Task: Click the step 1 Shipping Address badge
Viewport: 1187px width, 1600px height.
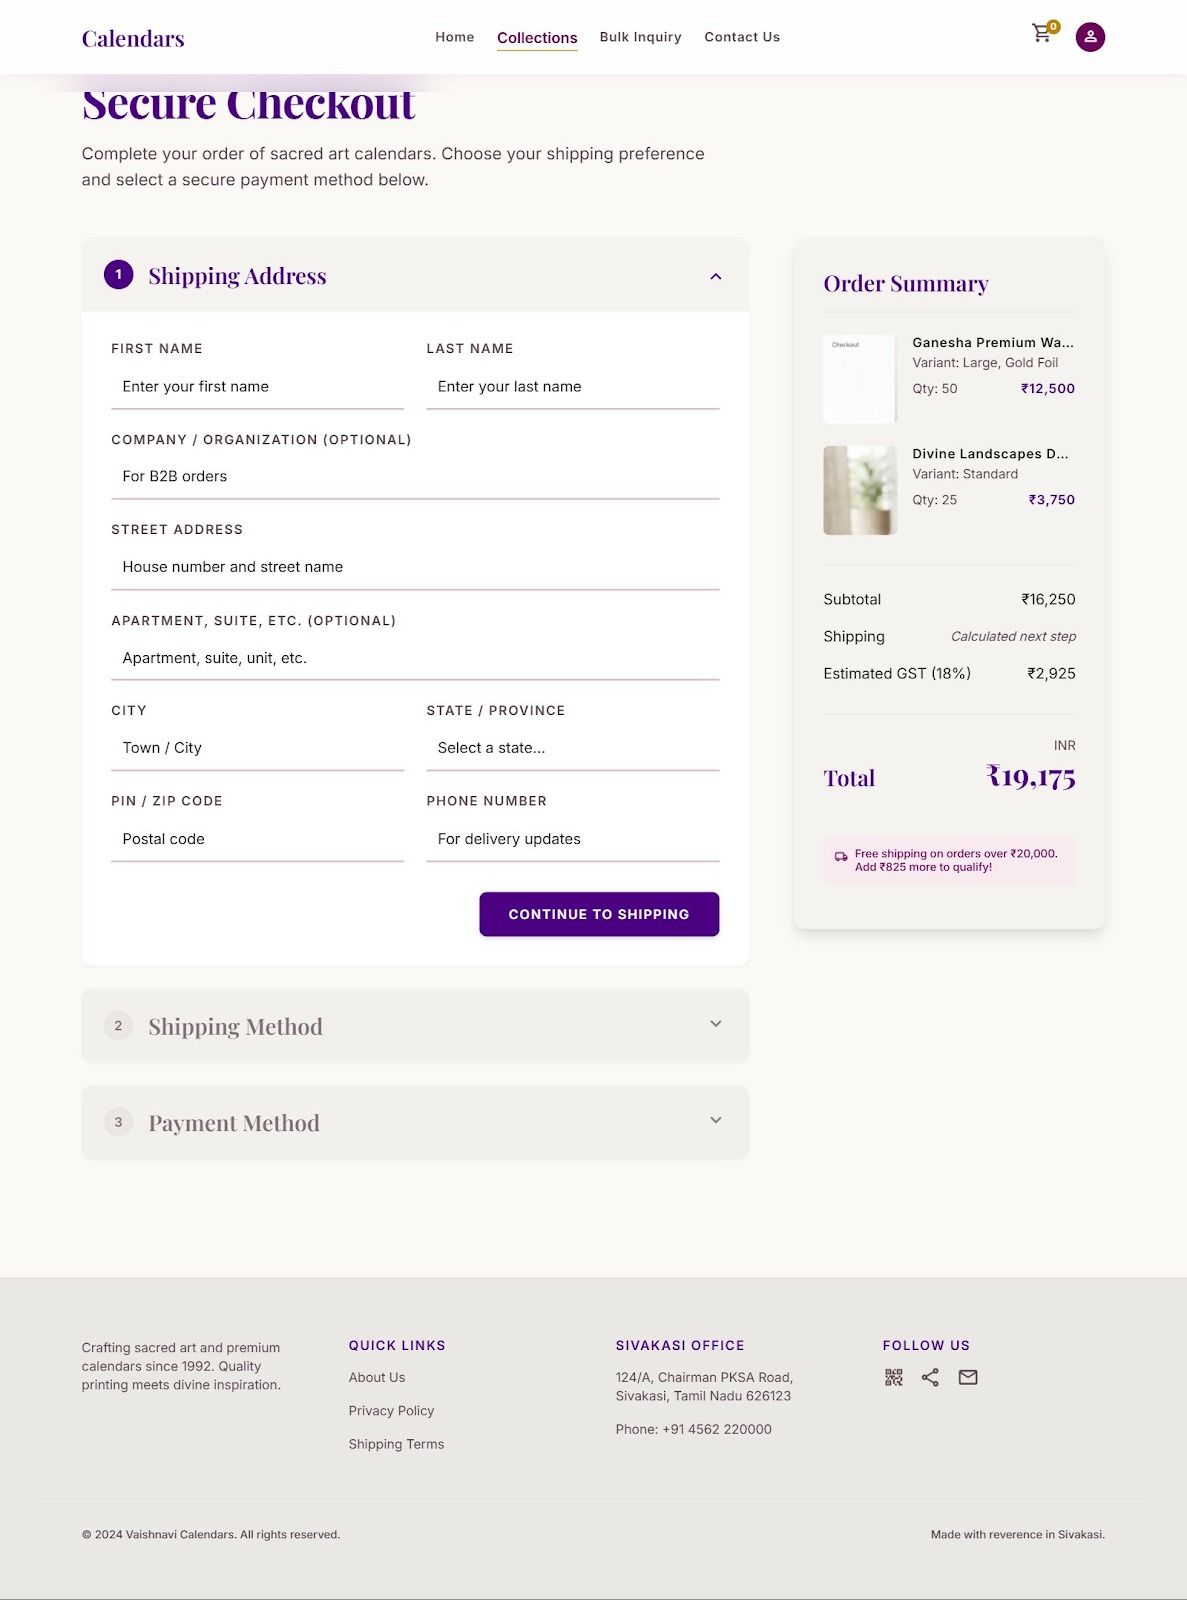Action: (118, 274)
